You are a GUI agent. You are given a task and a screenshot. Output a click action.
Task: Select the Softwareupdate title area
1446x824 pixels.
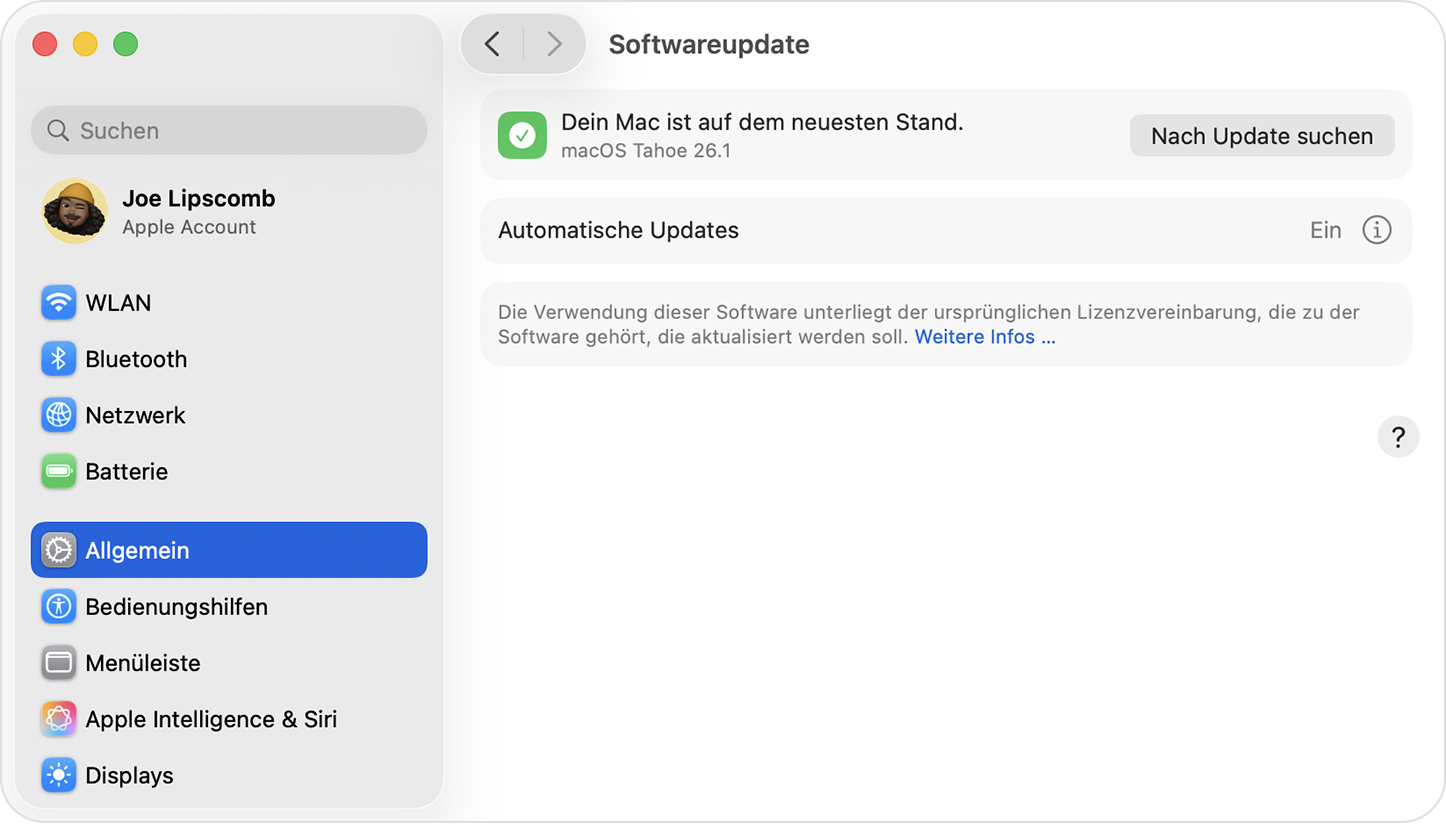[708, 44]
